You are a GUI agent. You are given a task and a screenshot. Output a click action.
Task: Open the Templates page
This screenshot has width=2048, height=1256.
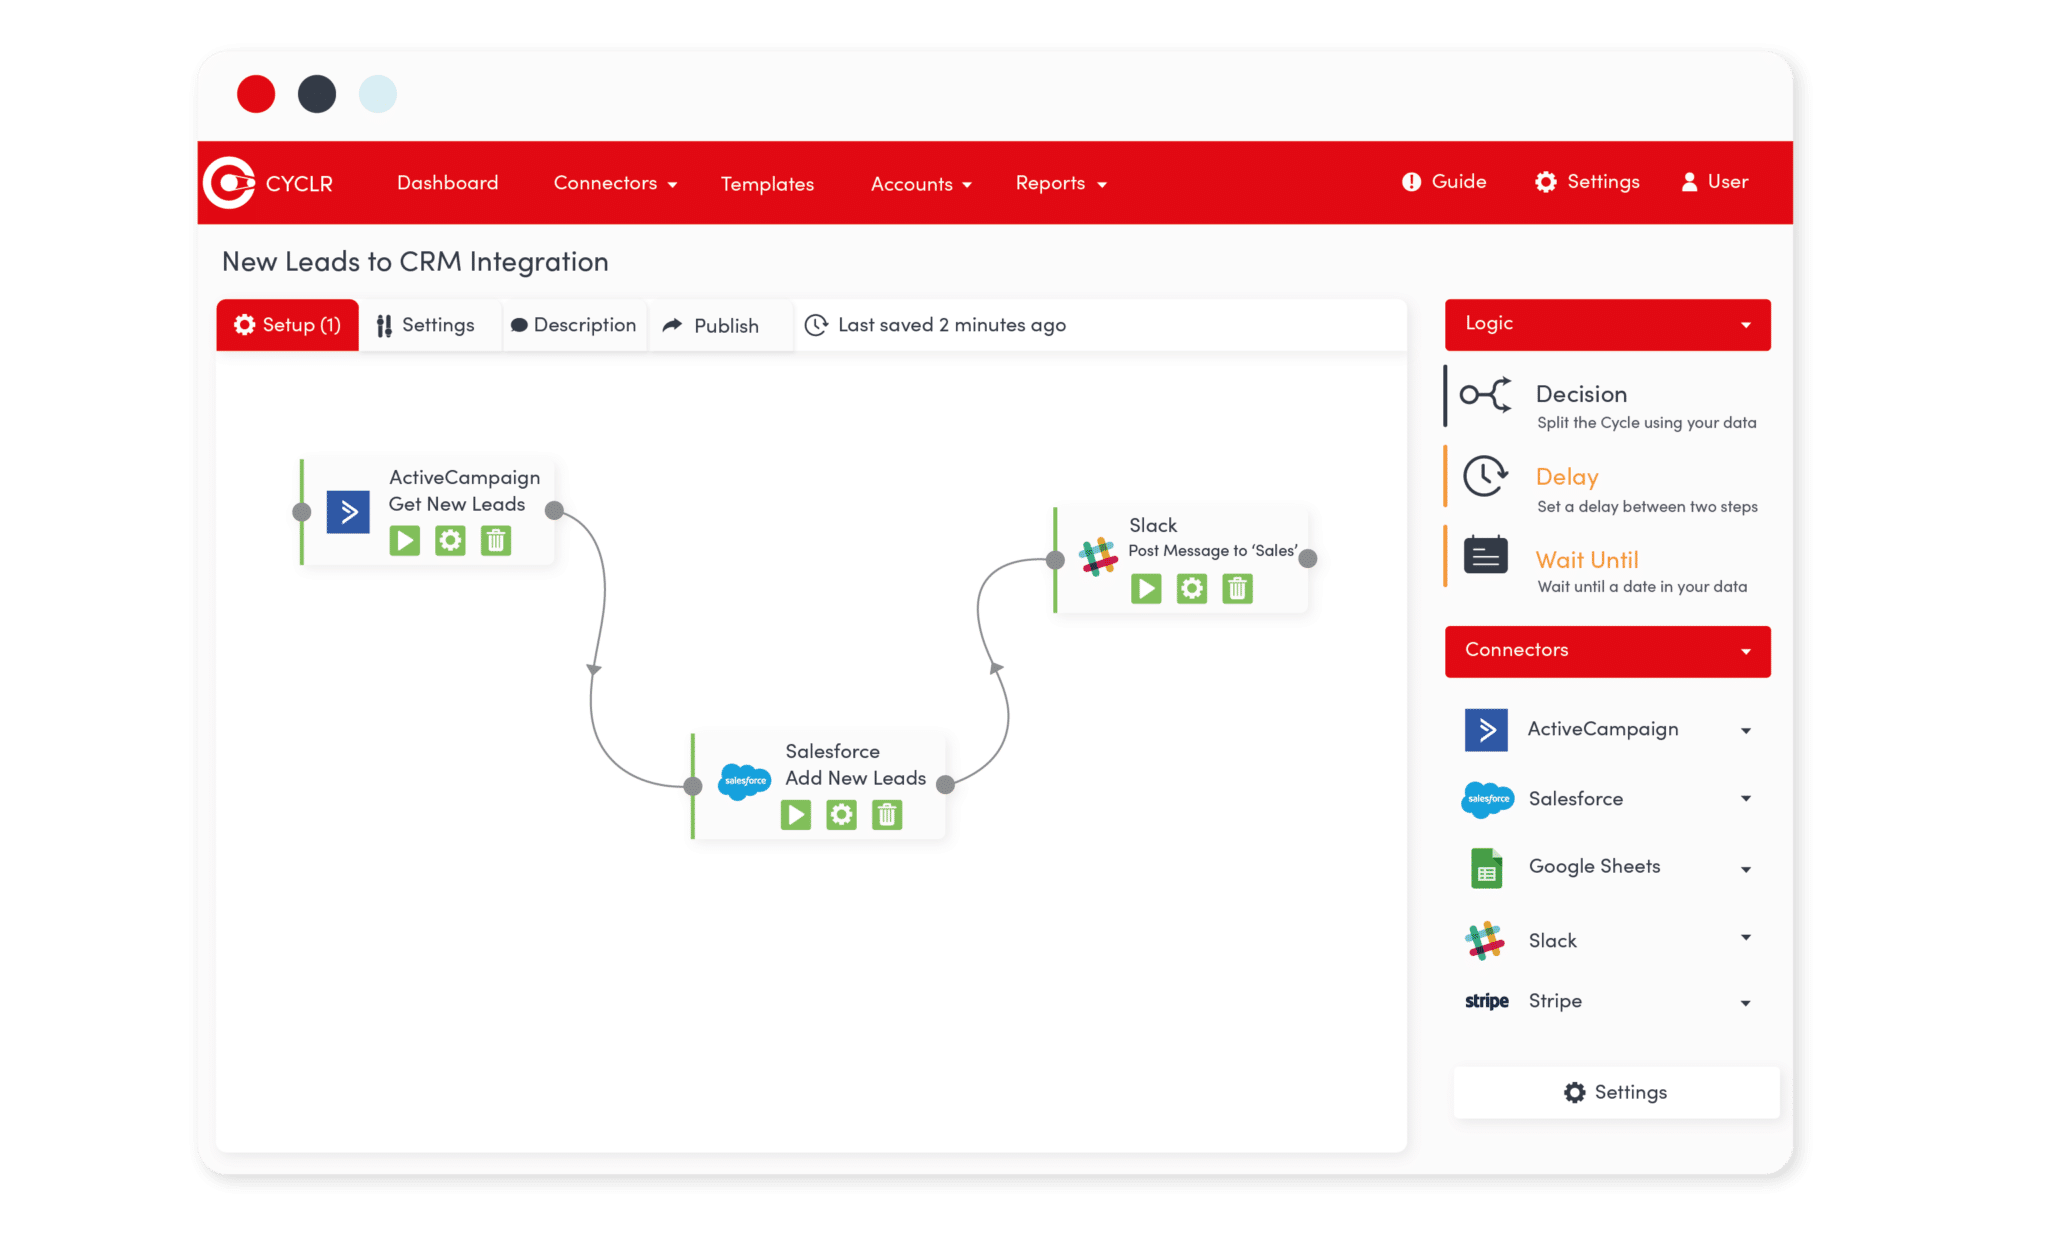click(768, 184)
